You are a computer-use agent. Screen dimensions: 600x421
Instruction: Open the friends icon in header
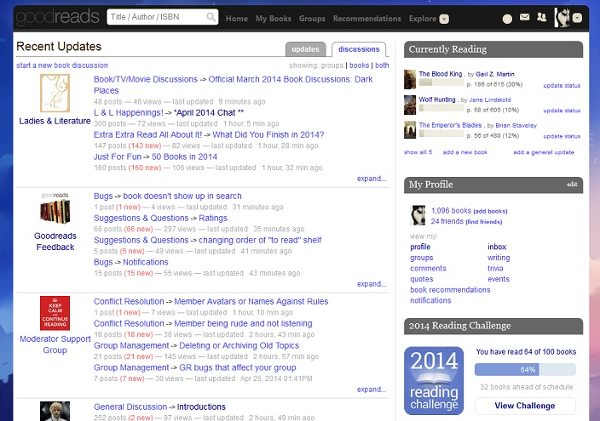(x=543, y=18)
